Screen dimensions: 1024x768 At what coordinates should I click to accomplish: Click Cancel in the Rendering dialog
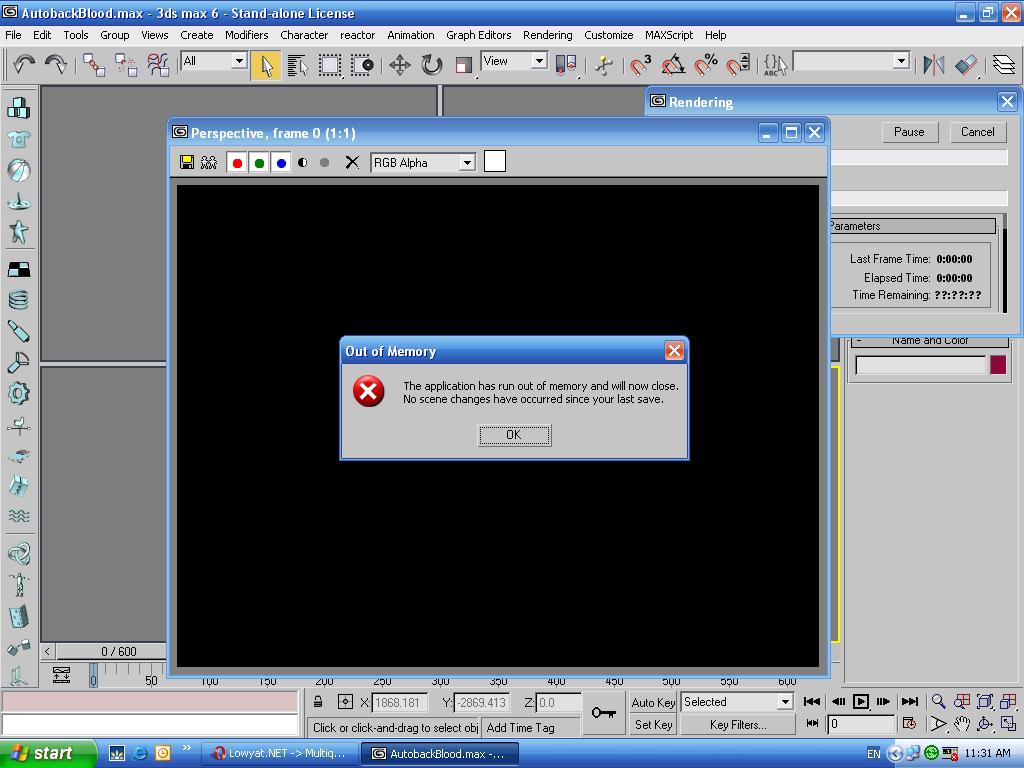click(x=977, y=131)
